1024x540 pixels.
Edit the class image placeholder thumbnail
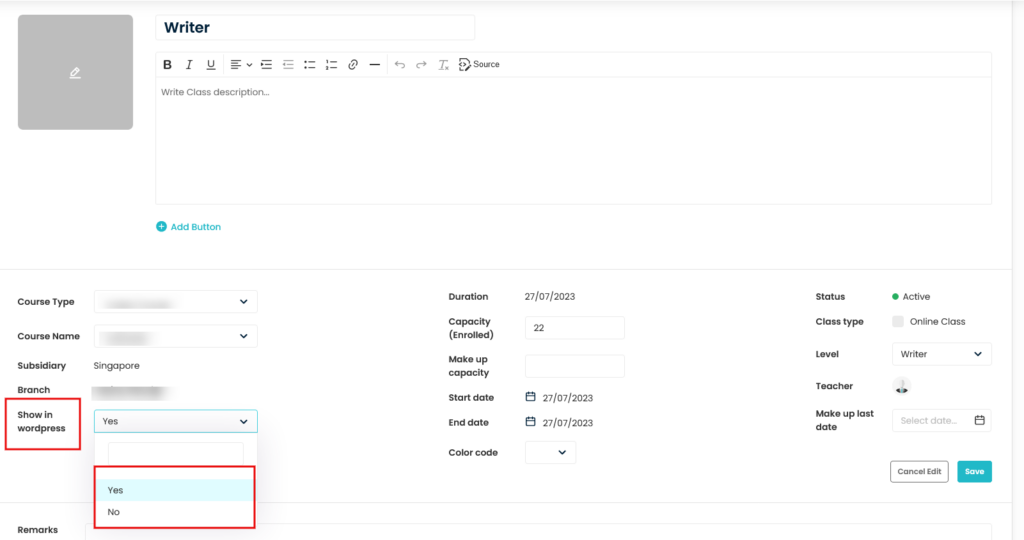click(x=75, y=72)
